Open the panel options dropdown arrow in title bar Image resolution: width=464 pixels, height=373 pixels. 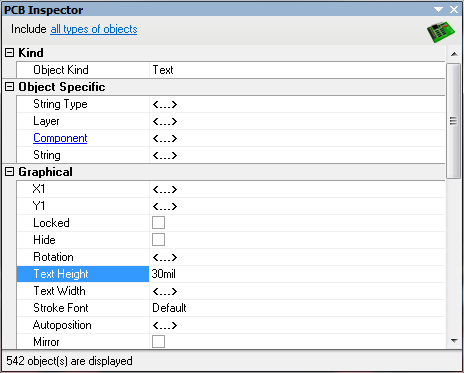(438, 10)
